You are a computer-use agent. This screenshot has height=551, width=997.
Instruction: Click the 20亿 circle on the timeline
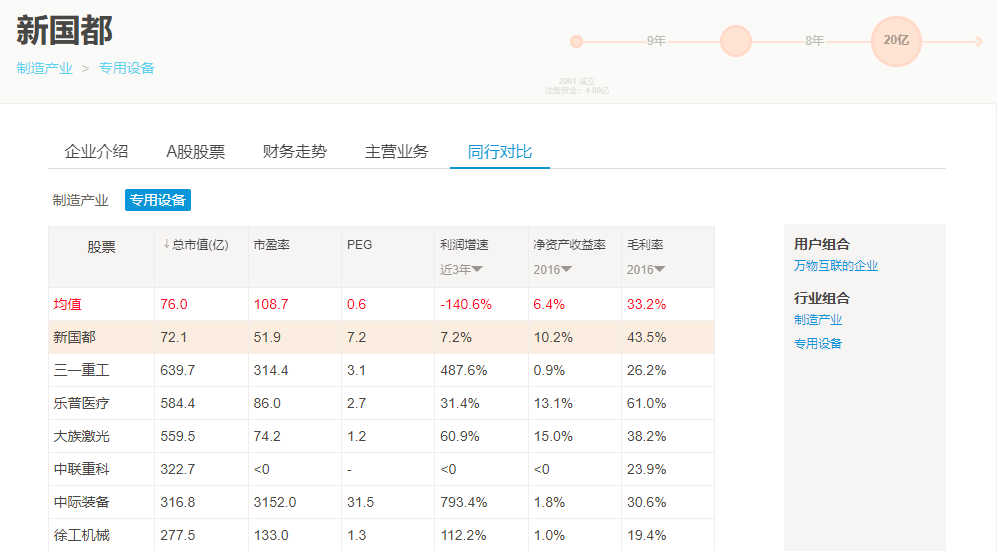pyautogui.click(x=895, y=41)
